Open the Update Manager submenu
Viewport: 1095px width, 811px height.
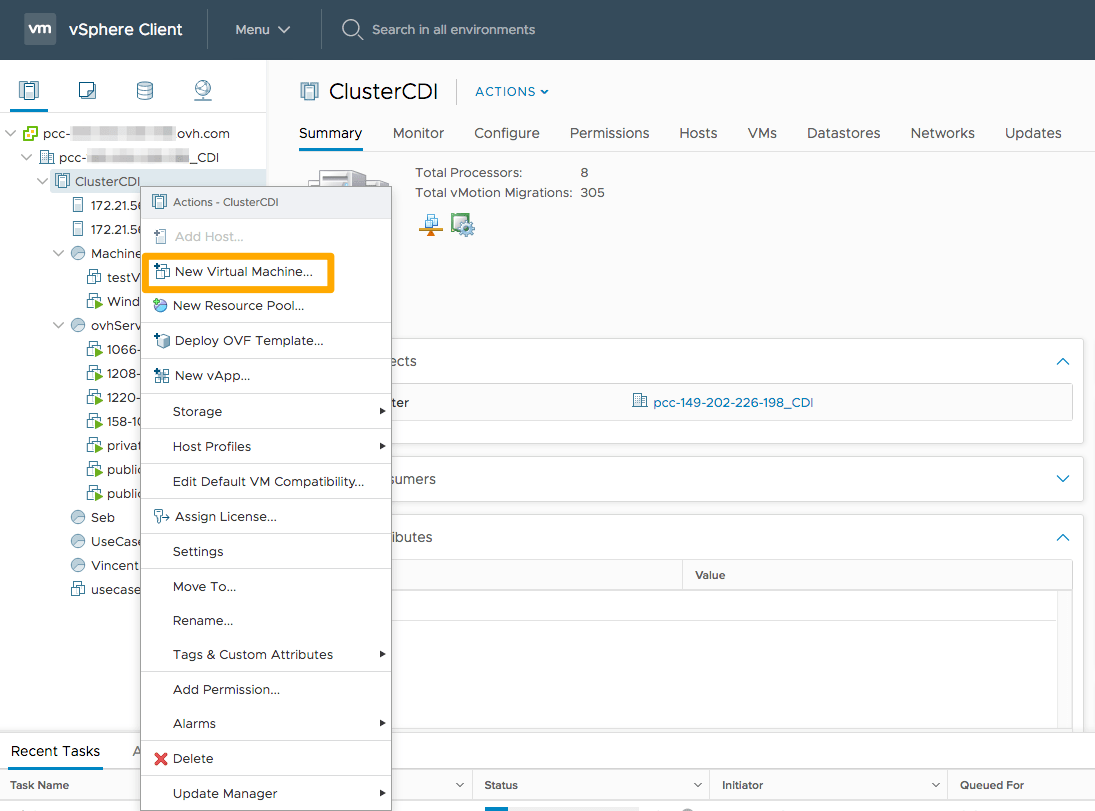pos(266,794)
